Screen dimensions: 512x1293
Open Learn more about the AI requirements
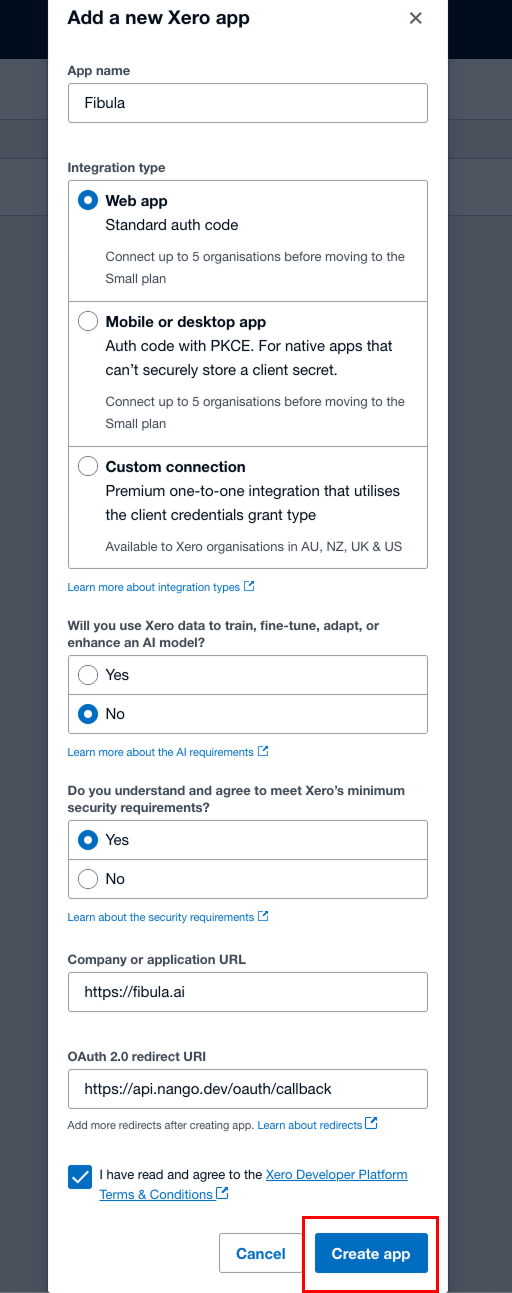(161, 752)
